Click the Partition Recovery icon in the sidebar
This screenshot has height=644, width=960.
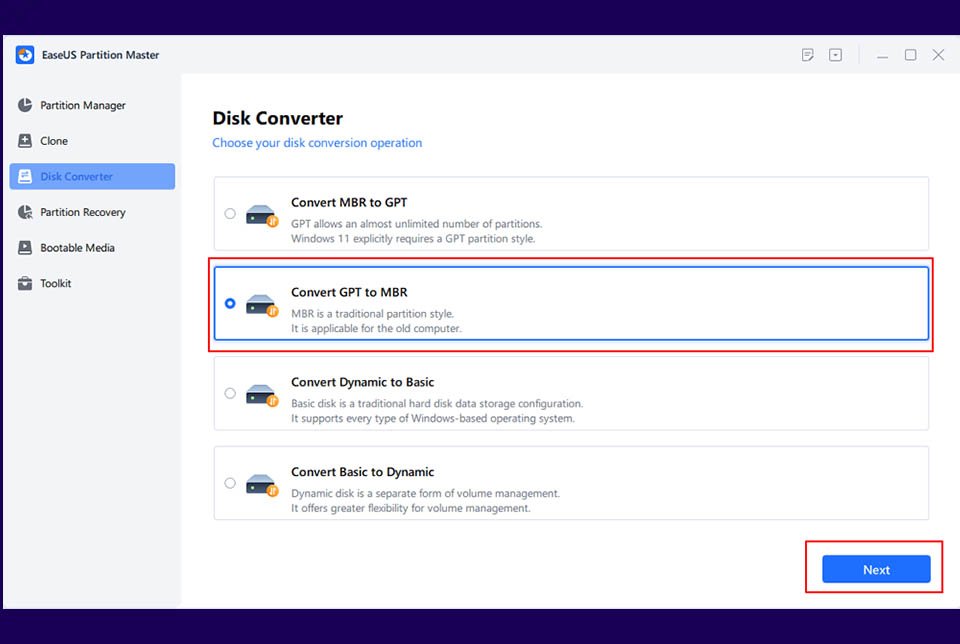(25, 212)
